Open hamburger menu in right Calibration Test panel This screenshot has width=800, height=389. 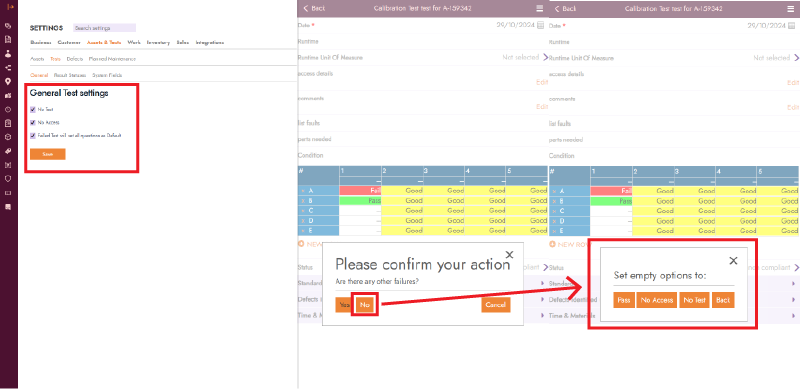coord(791,8)
